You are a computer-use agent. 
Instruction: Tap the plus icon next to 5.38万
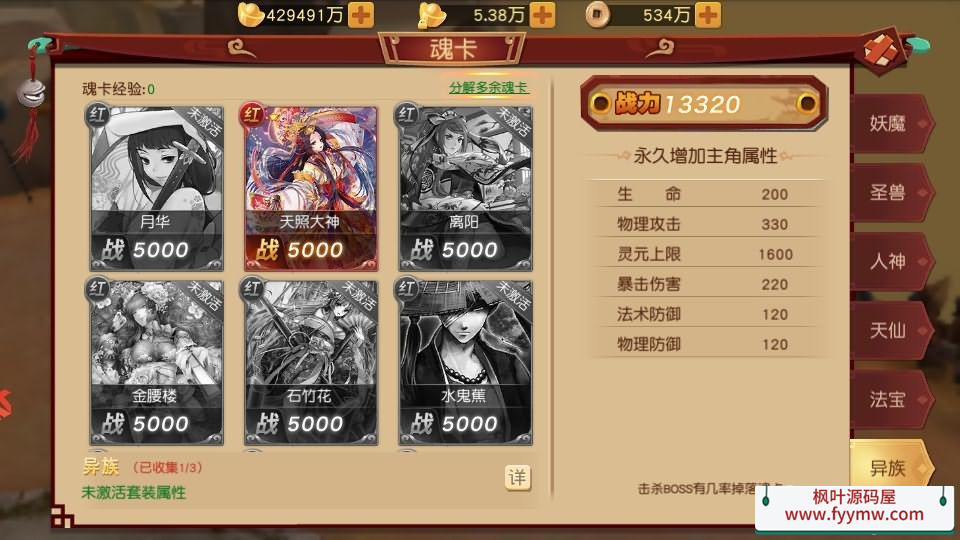[542, 15]
